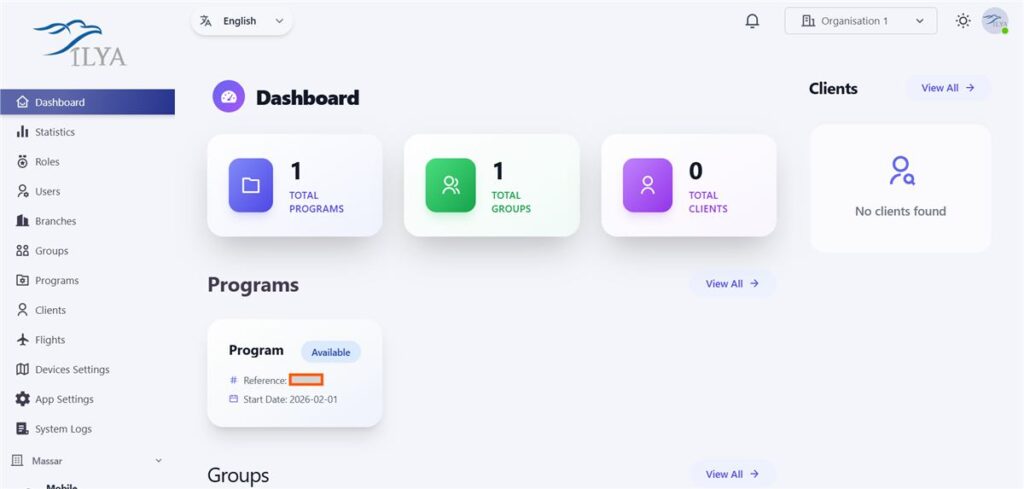Click View All next to Clients

[948, 88]
